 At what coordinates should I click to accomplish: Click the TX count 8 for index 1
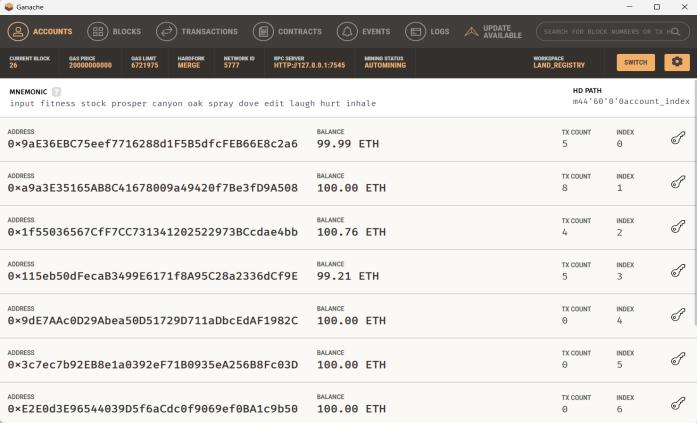[x=565, y=188]
